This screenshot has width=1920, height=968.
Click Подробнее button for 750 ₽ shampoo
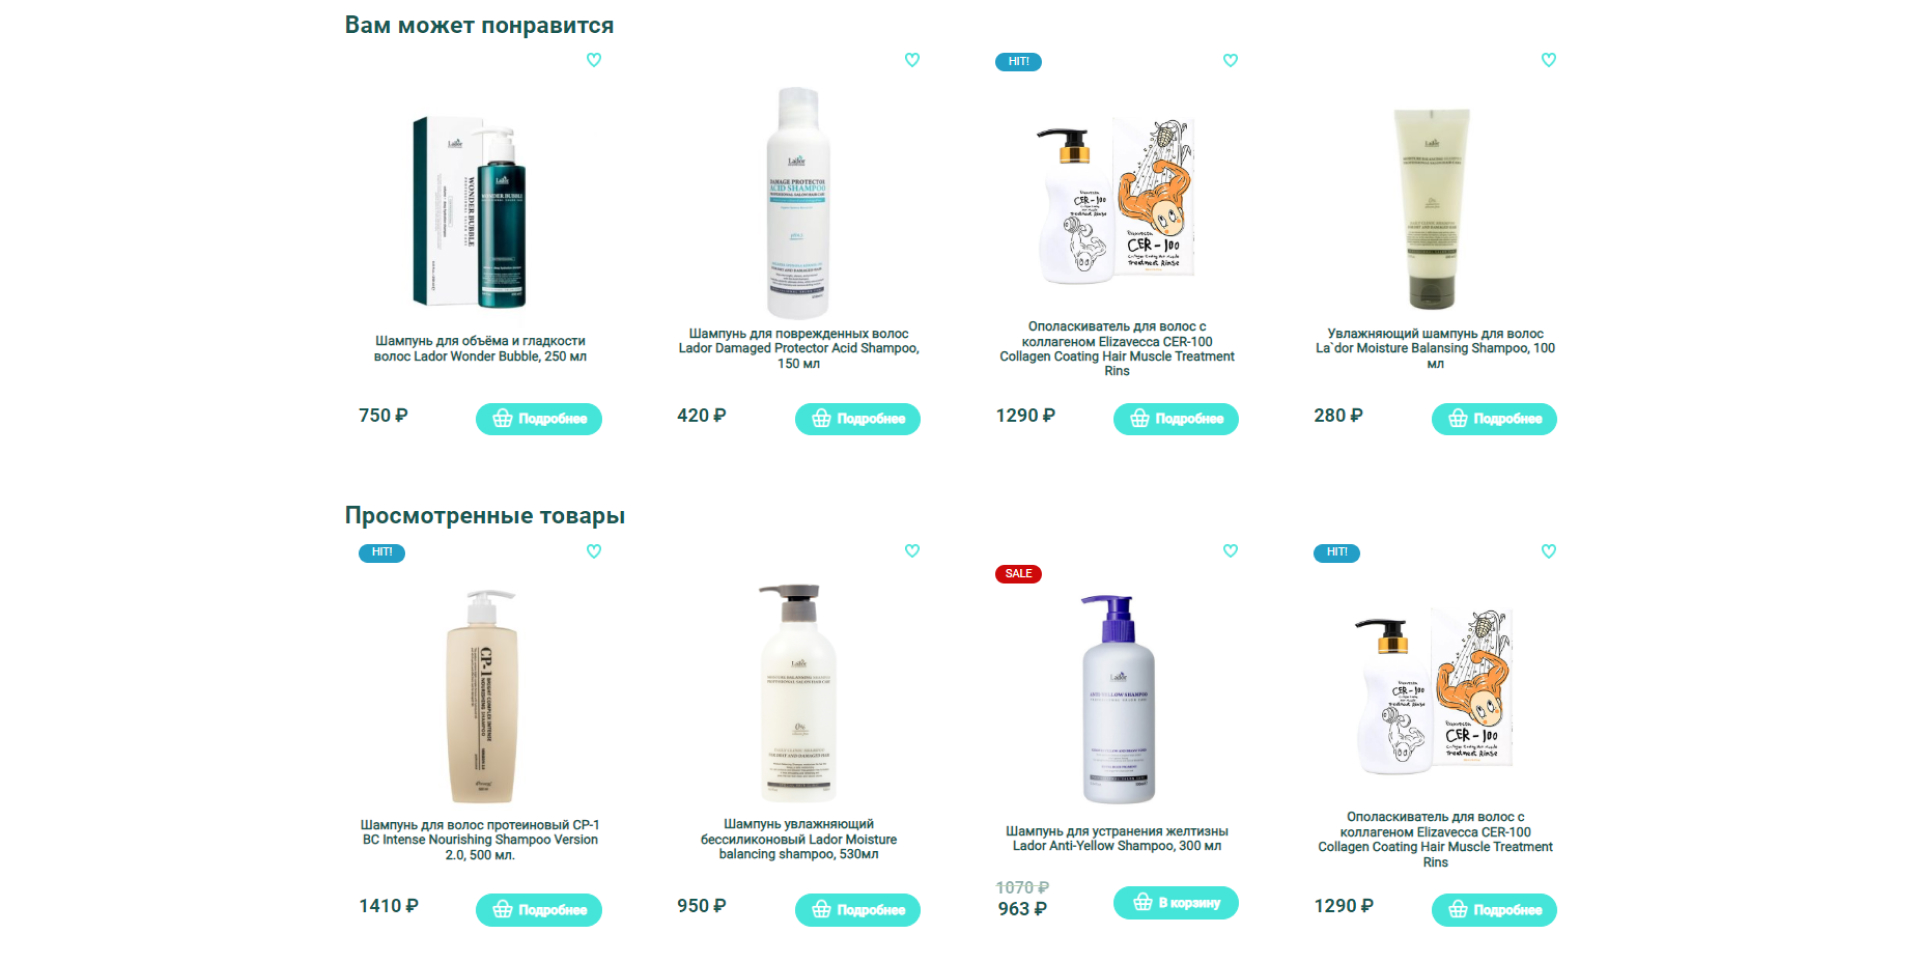click(539, 419)
